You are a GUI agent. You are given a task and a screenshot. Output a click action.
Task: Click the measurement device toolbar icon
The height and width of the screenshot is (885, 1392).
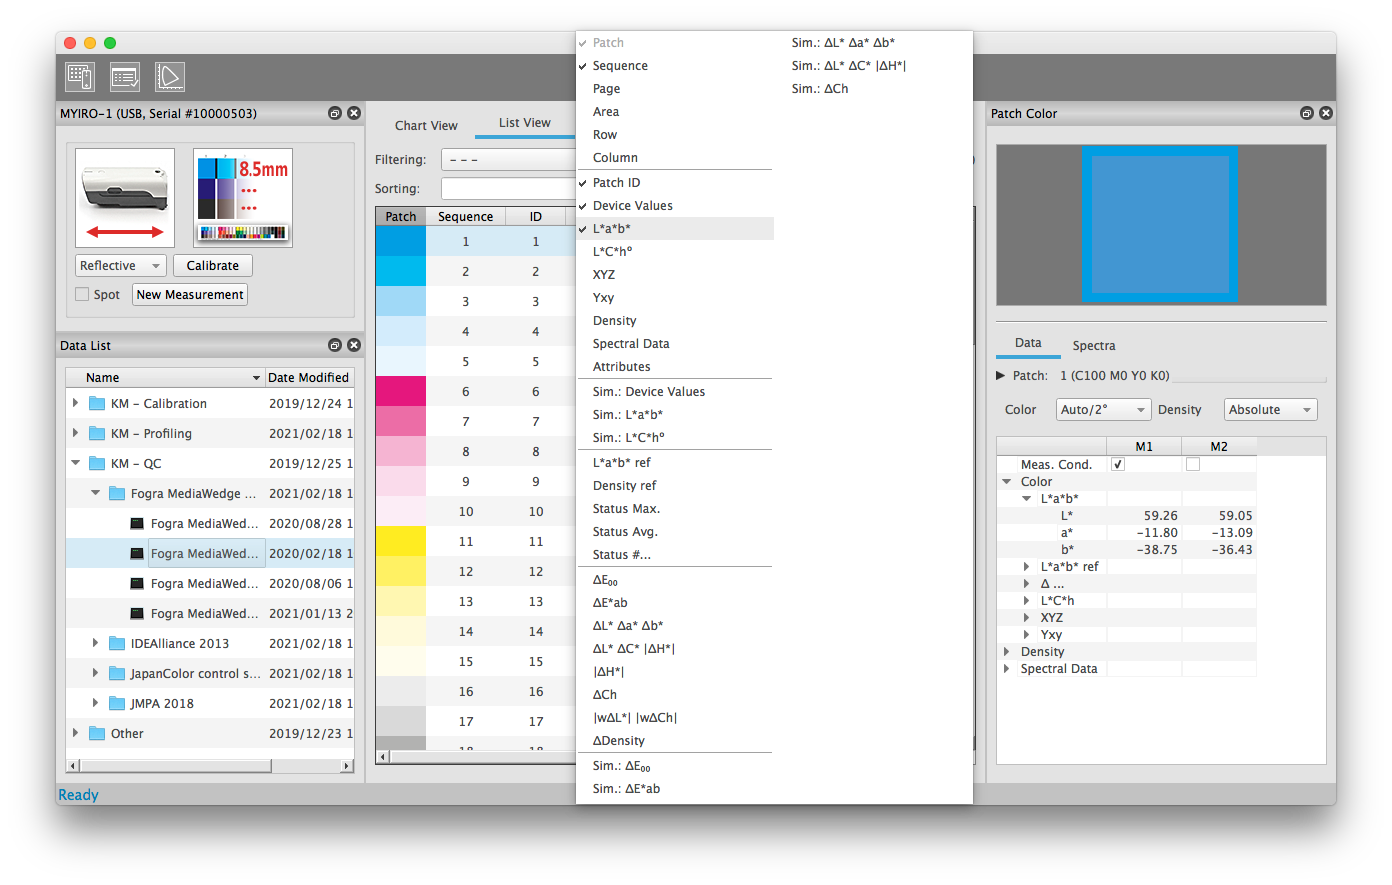(80, 77)
